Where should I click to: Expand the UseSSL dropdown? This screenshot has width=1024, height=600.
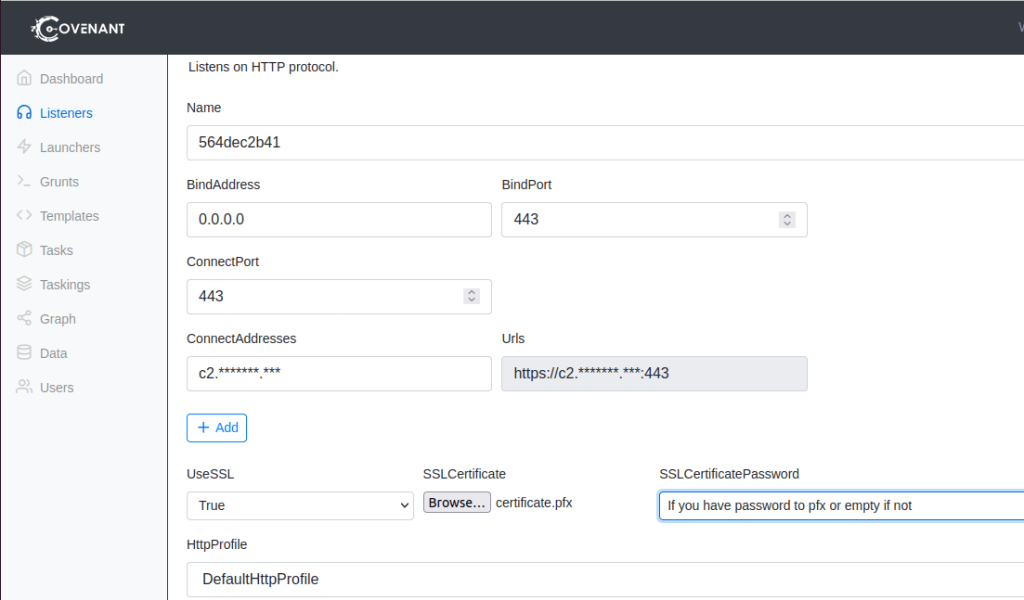point(300,506)
